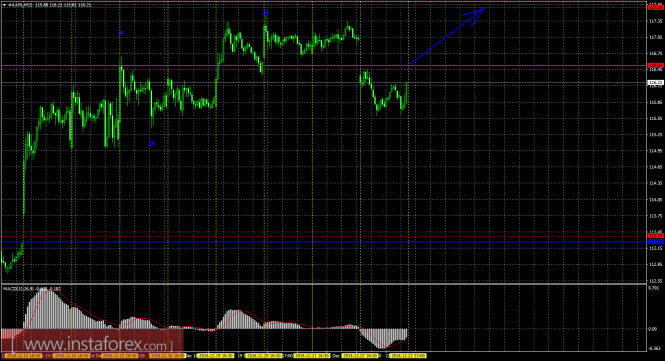Select the blue cross marker above first peak
The width and height of the screenshot is (665, 361).
point(121,33)
